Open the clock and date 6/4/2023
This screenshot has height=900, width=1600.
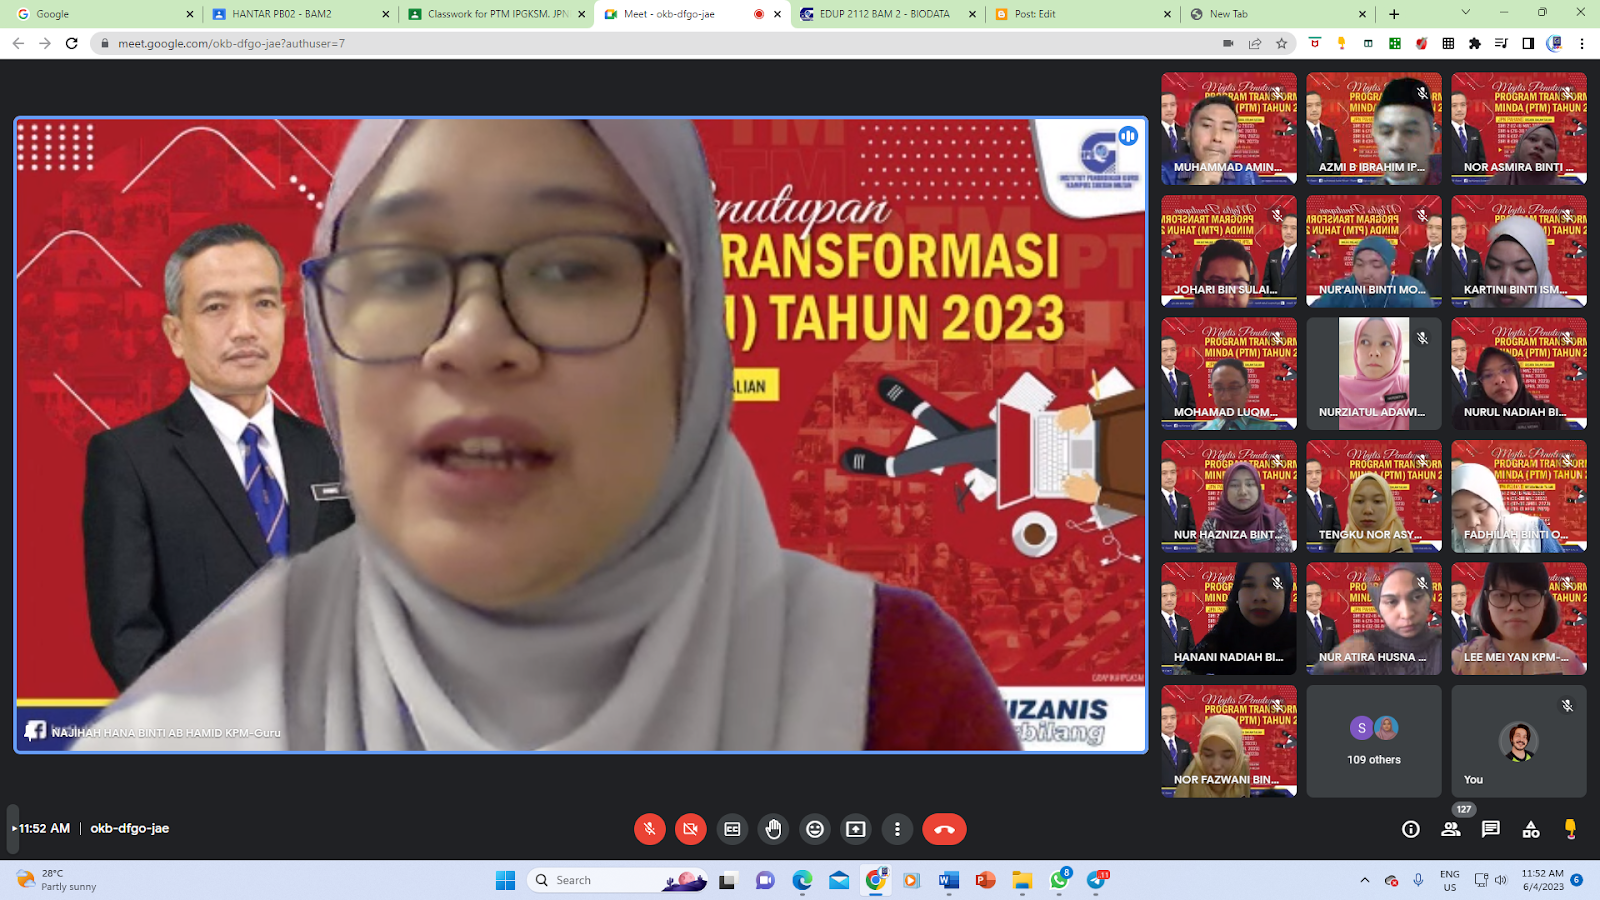1543,880
